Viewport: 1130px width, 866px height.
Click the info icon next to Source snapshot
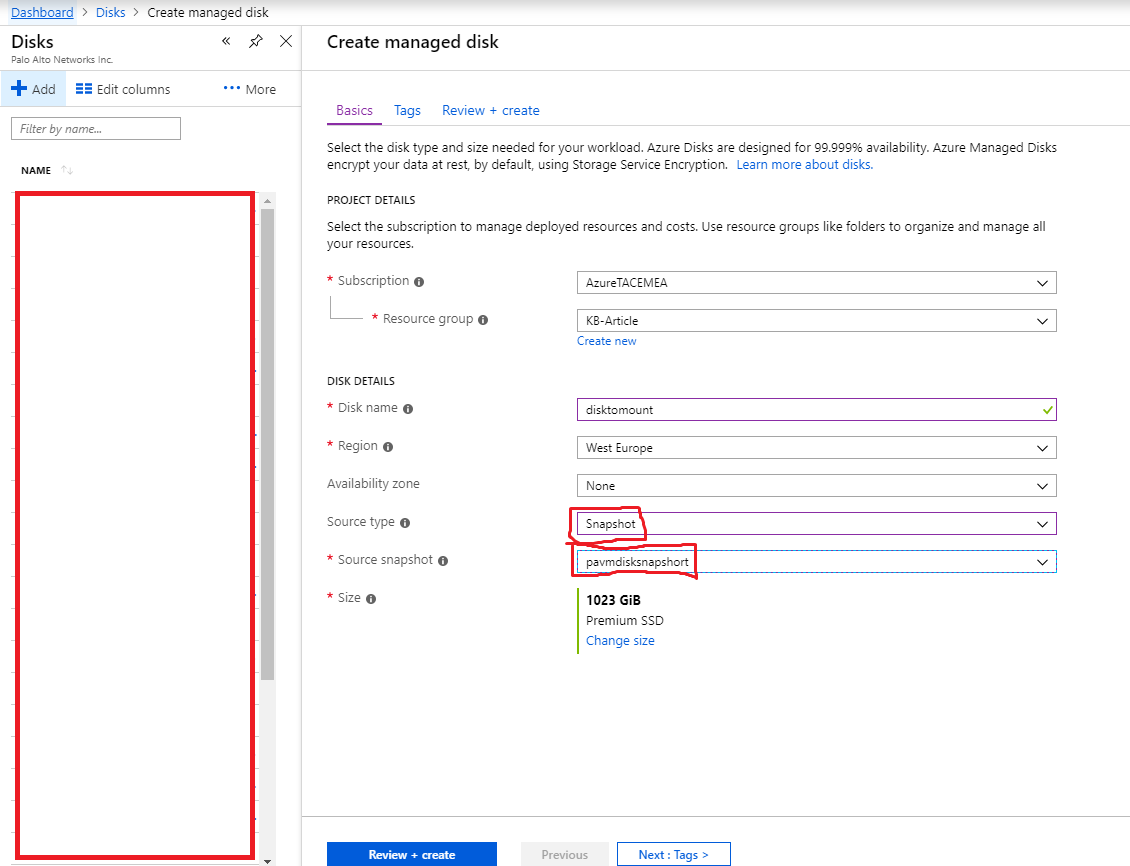pos(443,561)
